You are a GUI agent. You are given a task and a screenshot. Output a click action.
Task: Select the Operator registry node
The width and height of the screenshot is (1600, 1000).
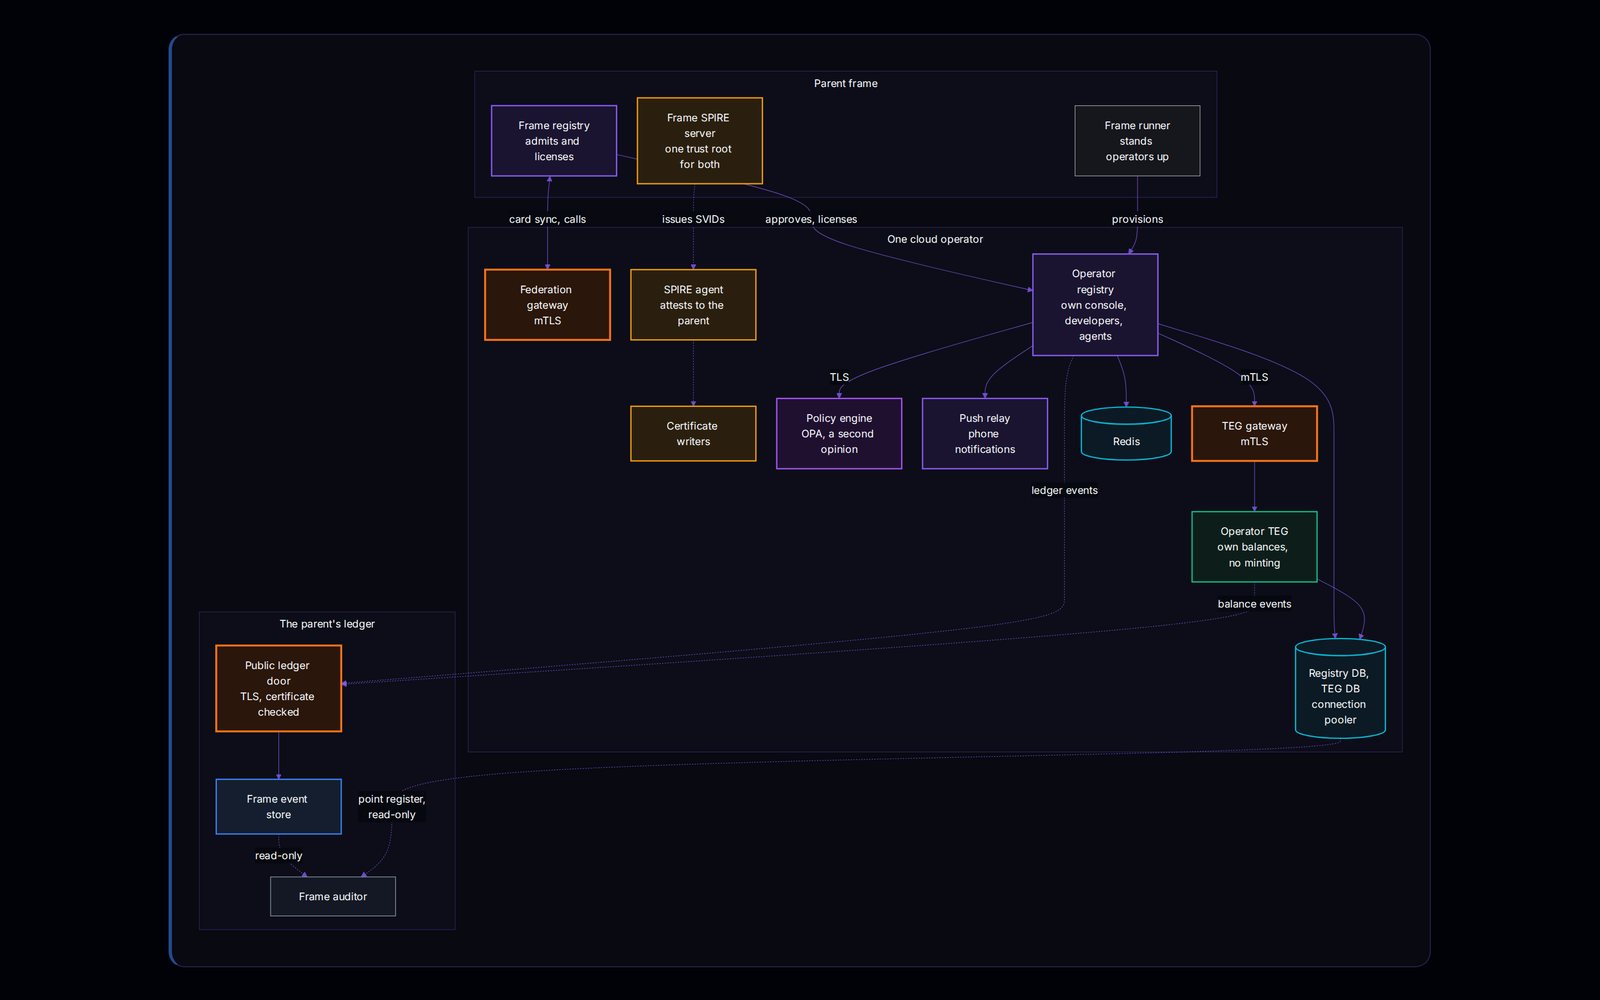point(1095,305)
